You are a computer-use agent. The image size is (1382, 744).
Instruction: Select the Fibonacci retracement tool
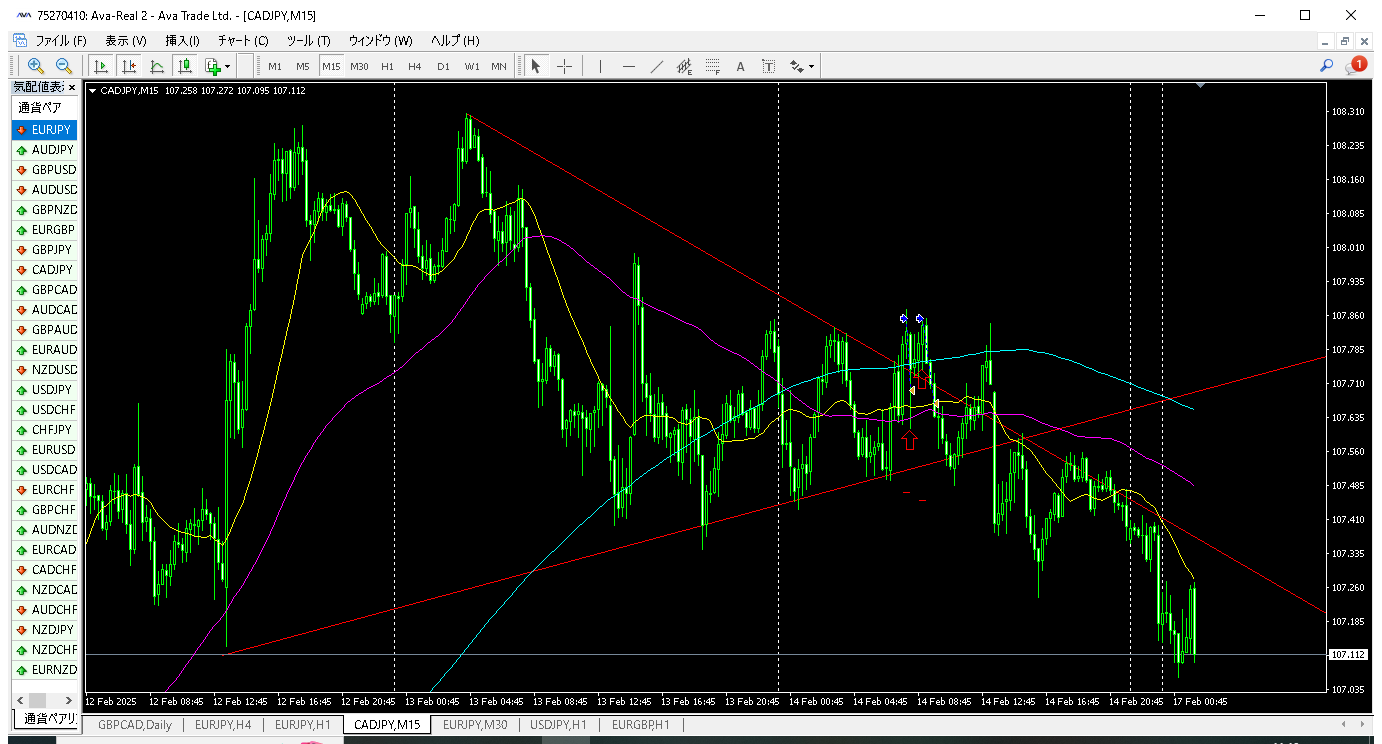tap(712, 66)
